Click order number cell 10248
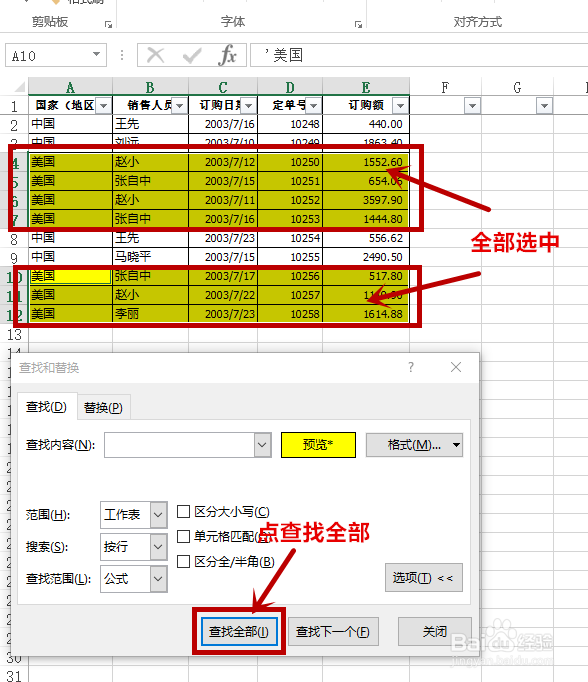The image size is (588, 682). tap(290, 124)
